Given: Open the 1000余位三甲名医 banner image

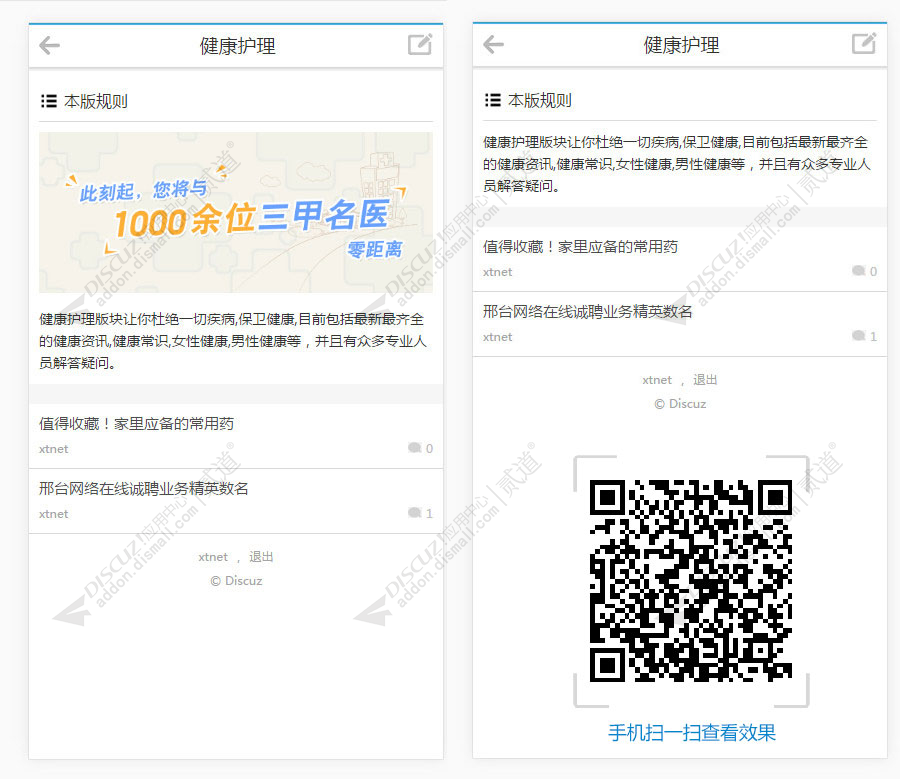Looking at the screenshot, I should (236, 212).
